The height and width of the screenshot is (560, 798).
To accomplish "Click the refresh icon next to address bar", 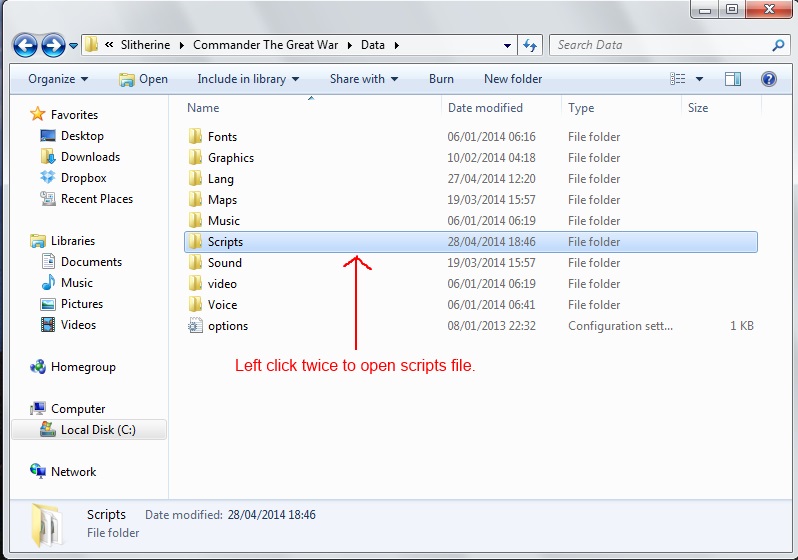I will point(530,45).
